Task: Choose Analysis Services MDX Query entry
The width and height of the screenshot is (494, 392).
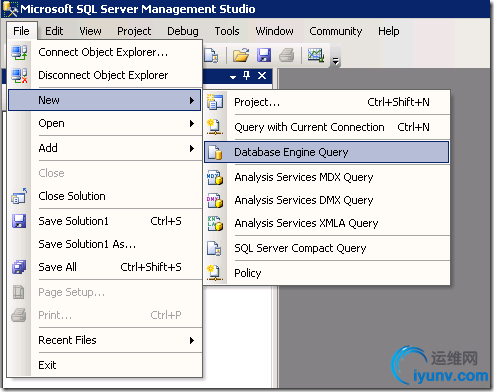Action: (x=327, y=177)
